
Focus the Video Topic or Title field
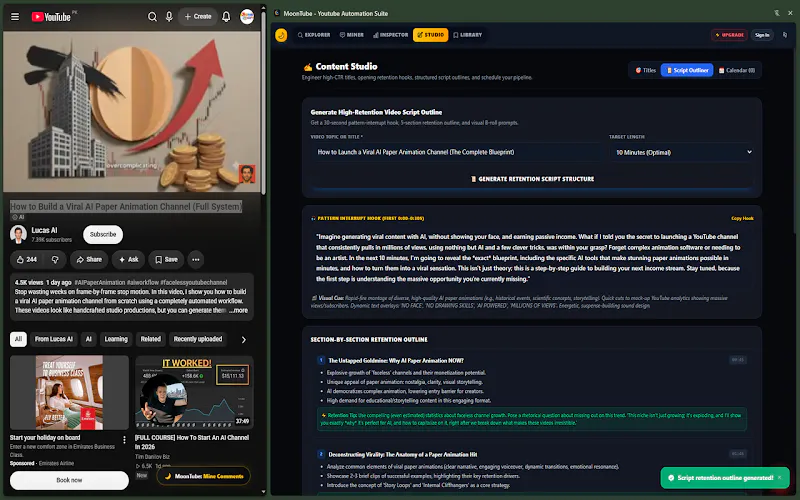click(456, 152)
